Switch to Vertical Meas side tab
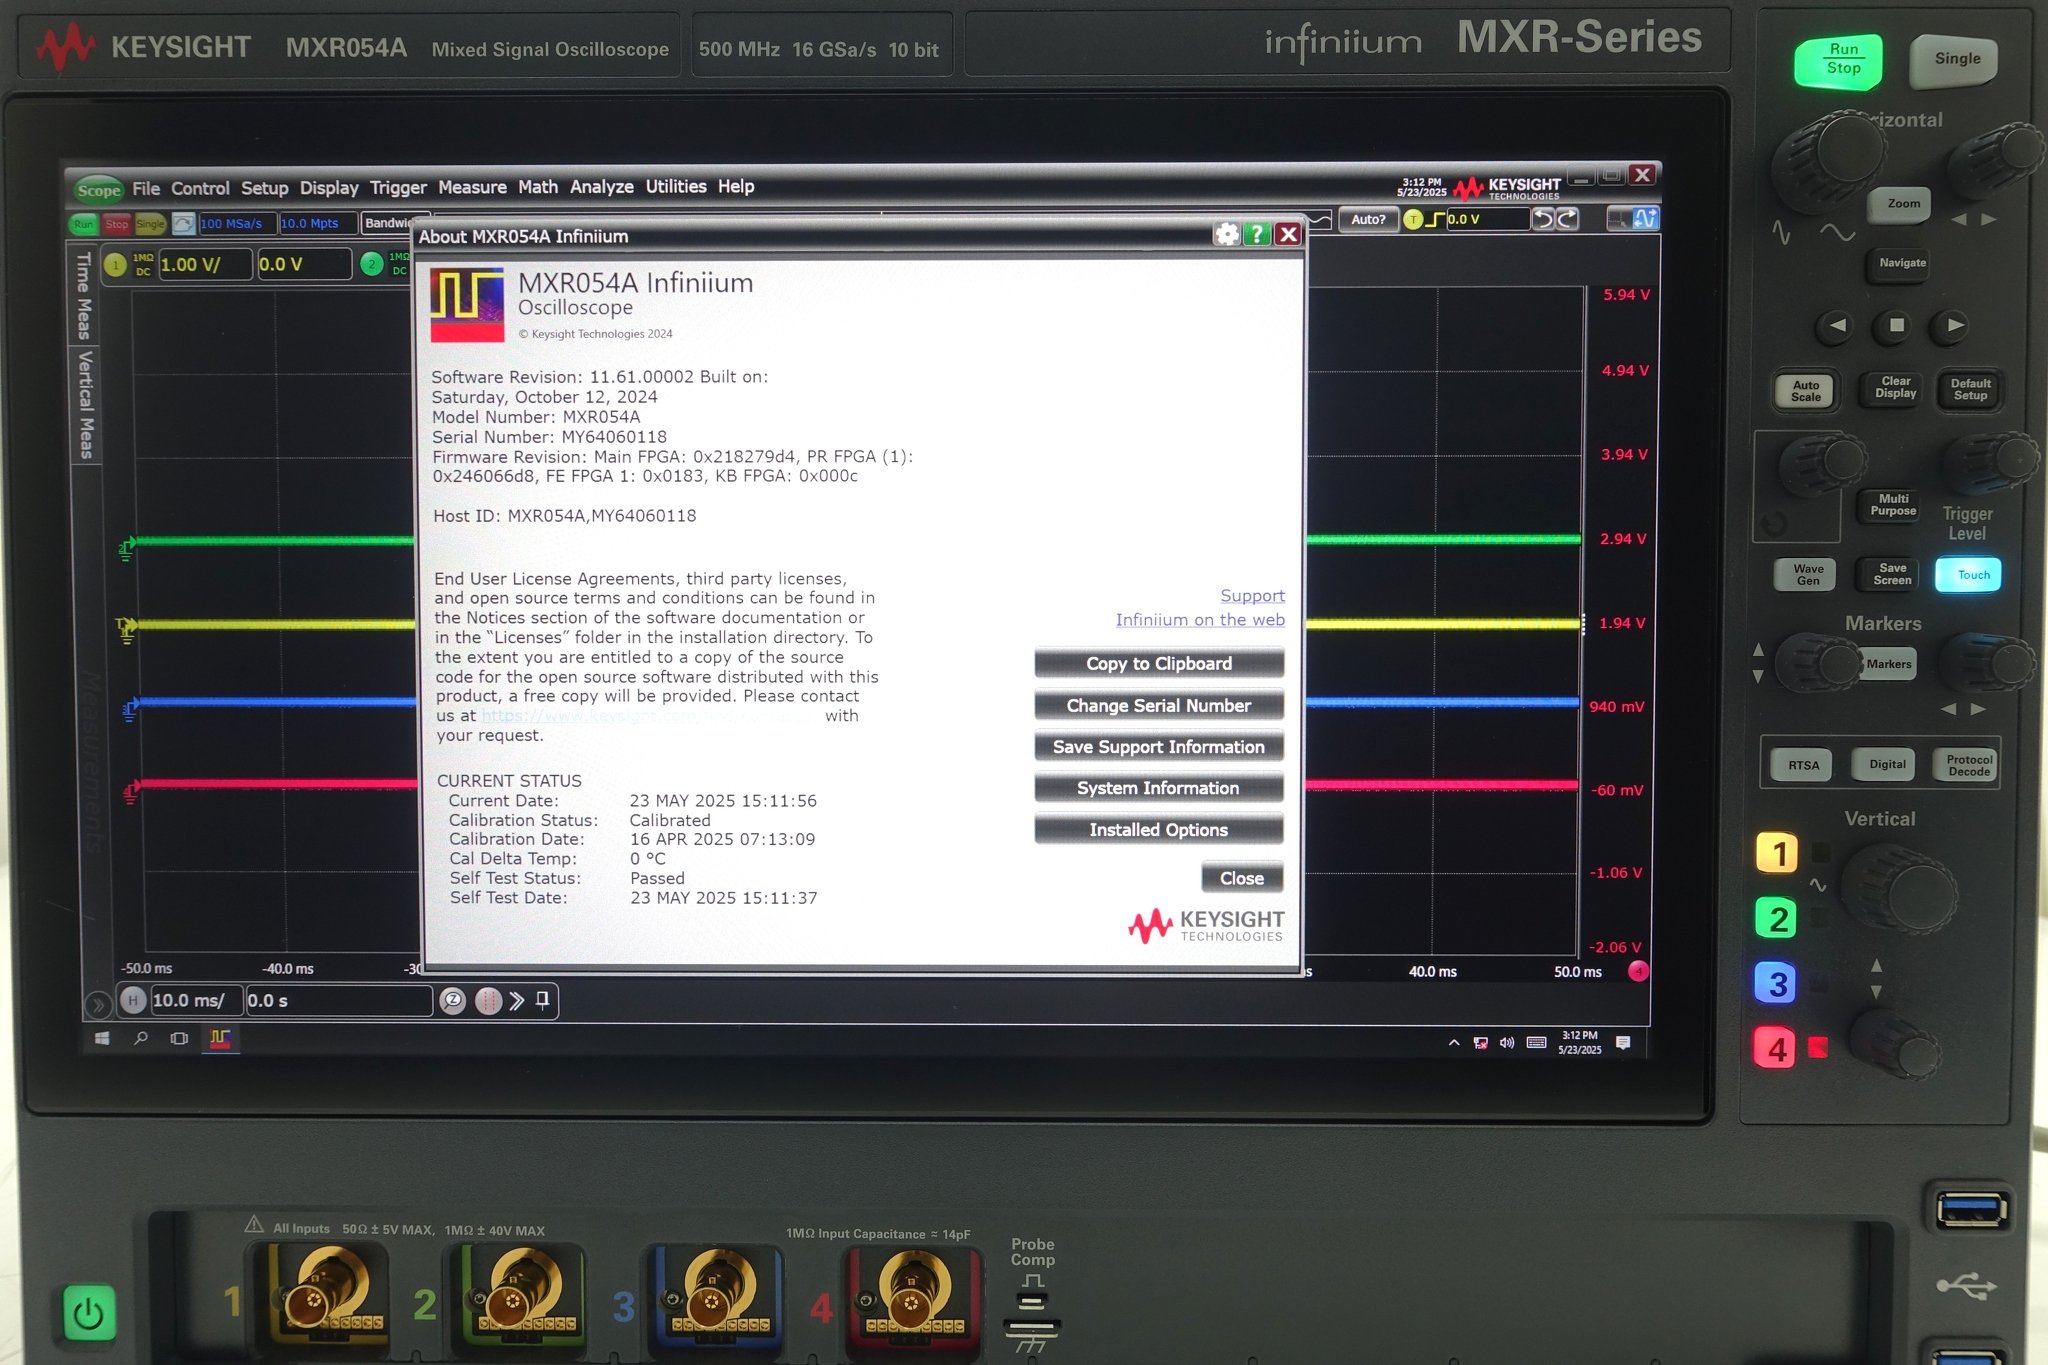 point(86,405)
